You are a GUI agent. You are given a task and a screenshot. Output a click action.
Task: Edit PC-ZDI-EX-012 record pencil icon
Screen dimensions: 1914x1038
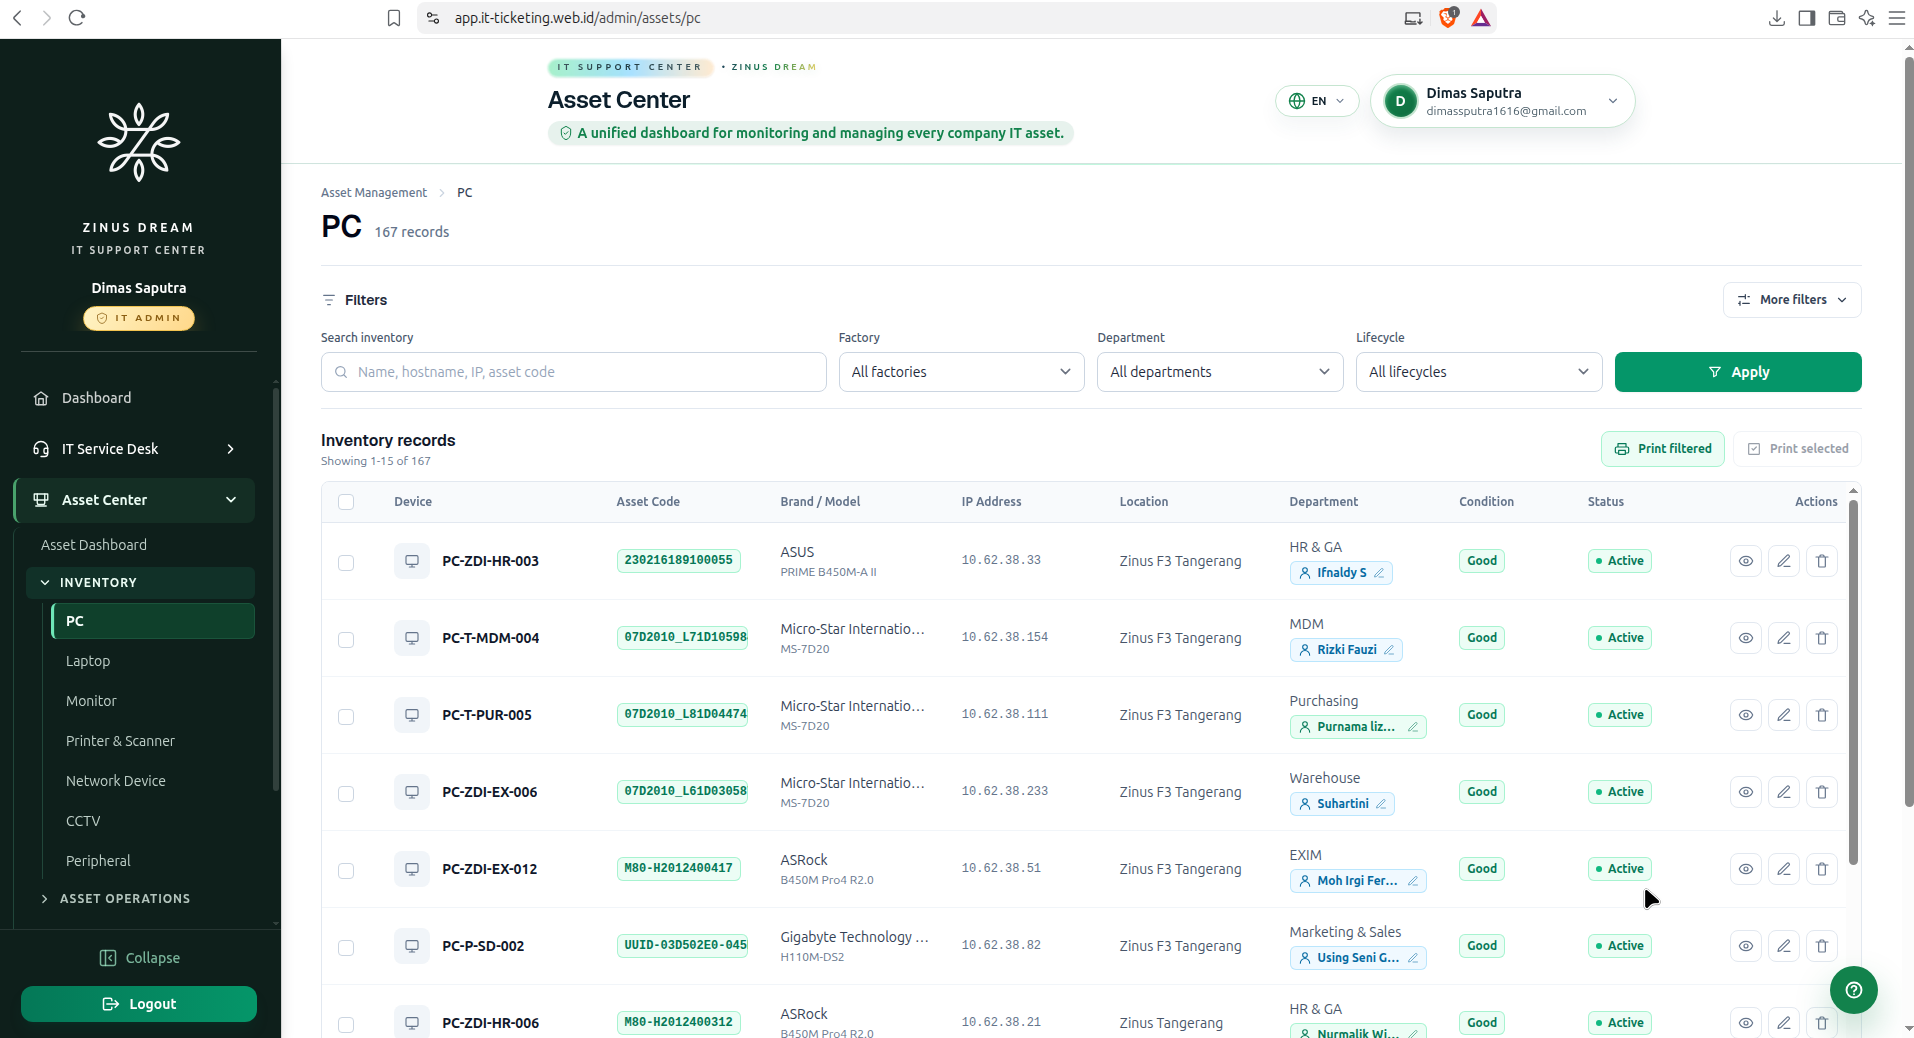click(x=1783, y=869)
